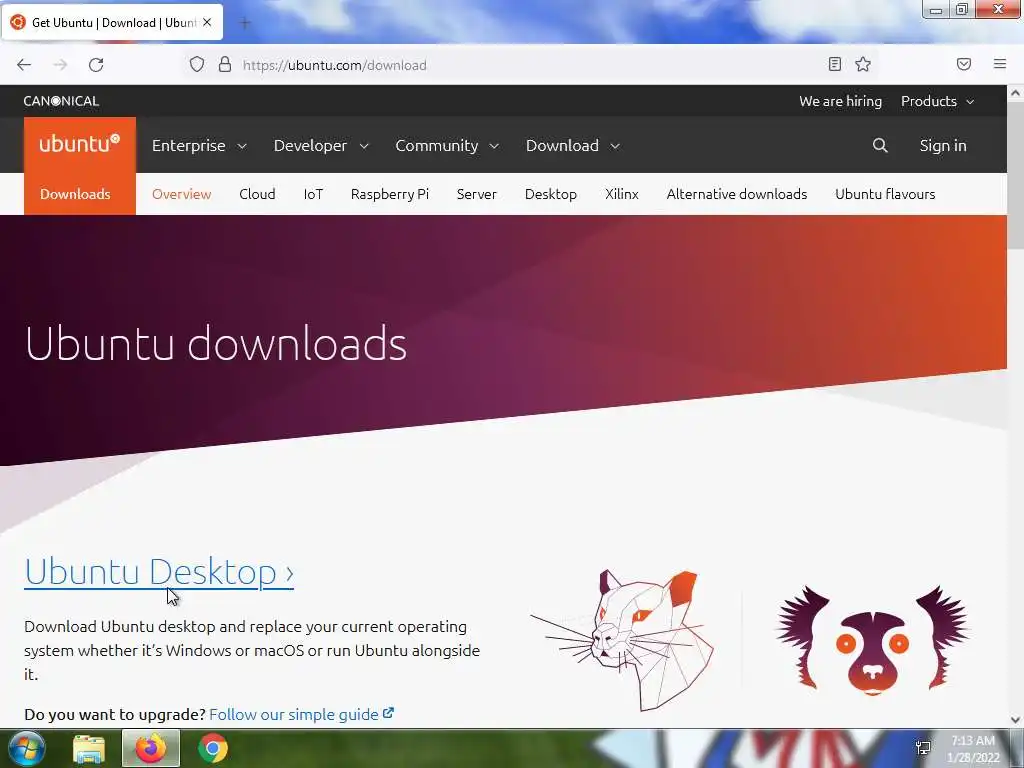Open the Server tab
This screenshot has width=1024, height=768.
point(477,194)
